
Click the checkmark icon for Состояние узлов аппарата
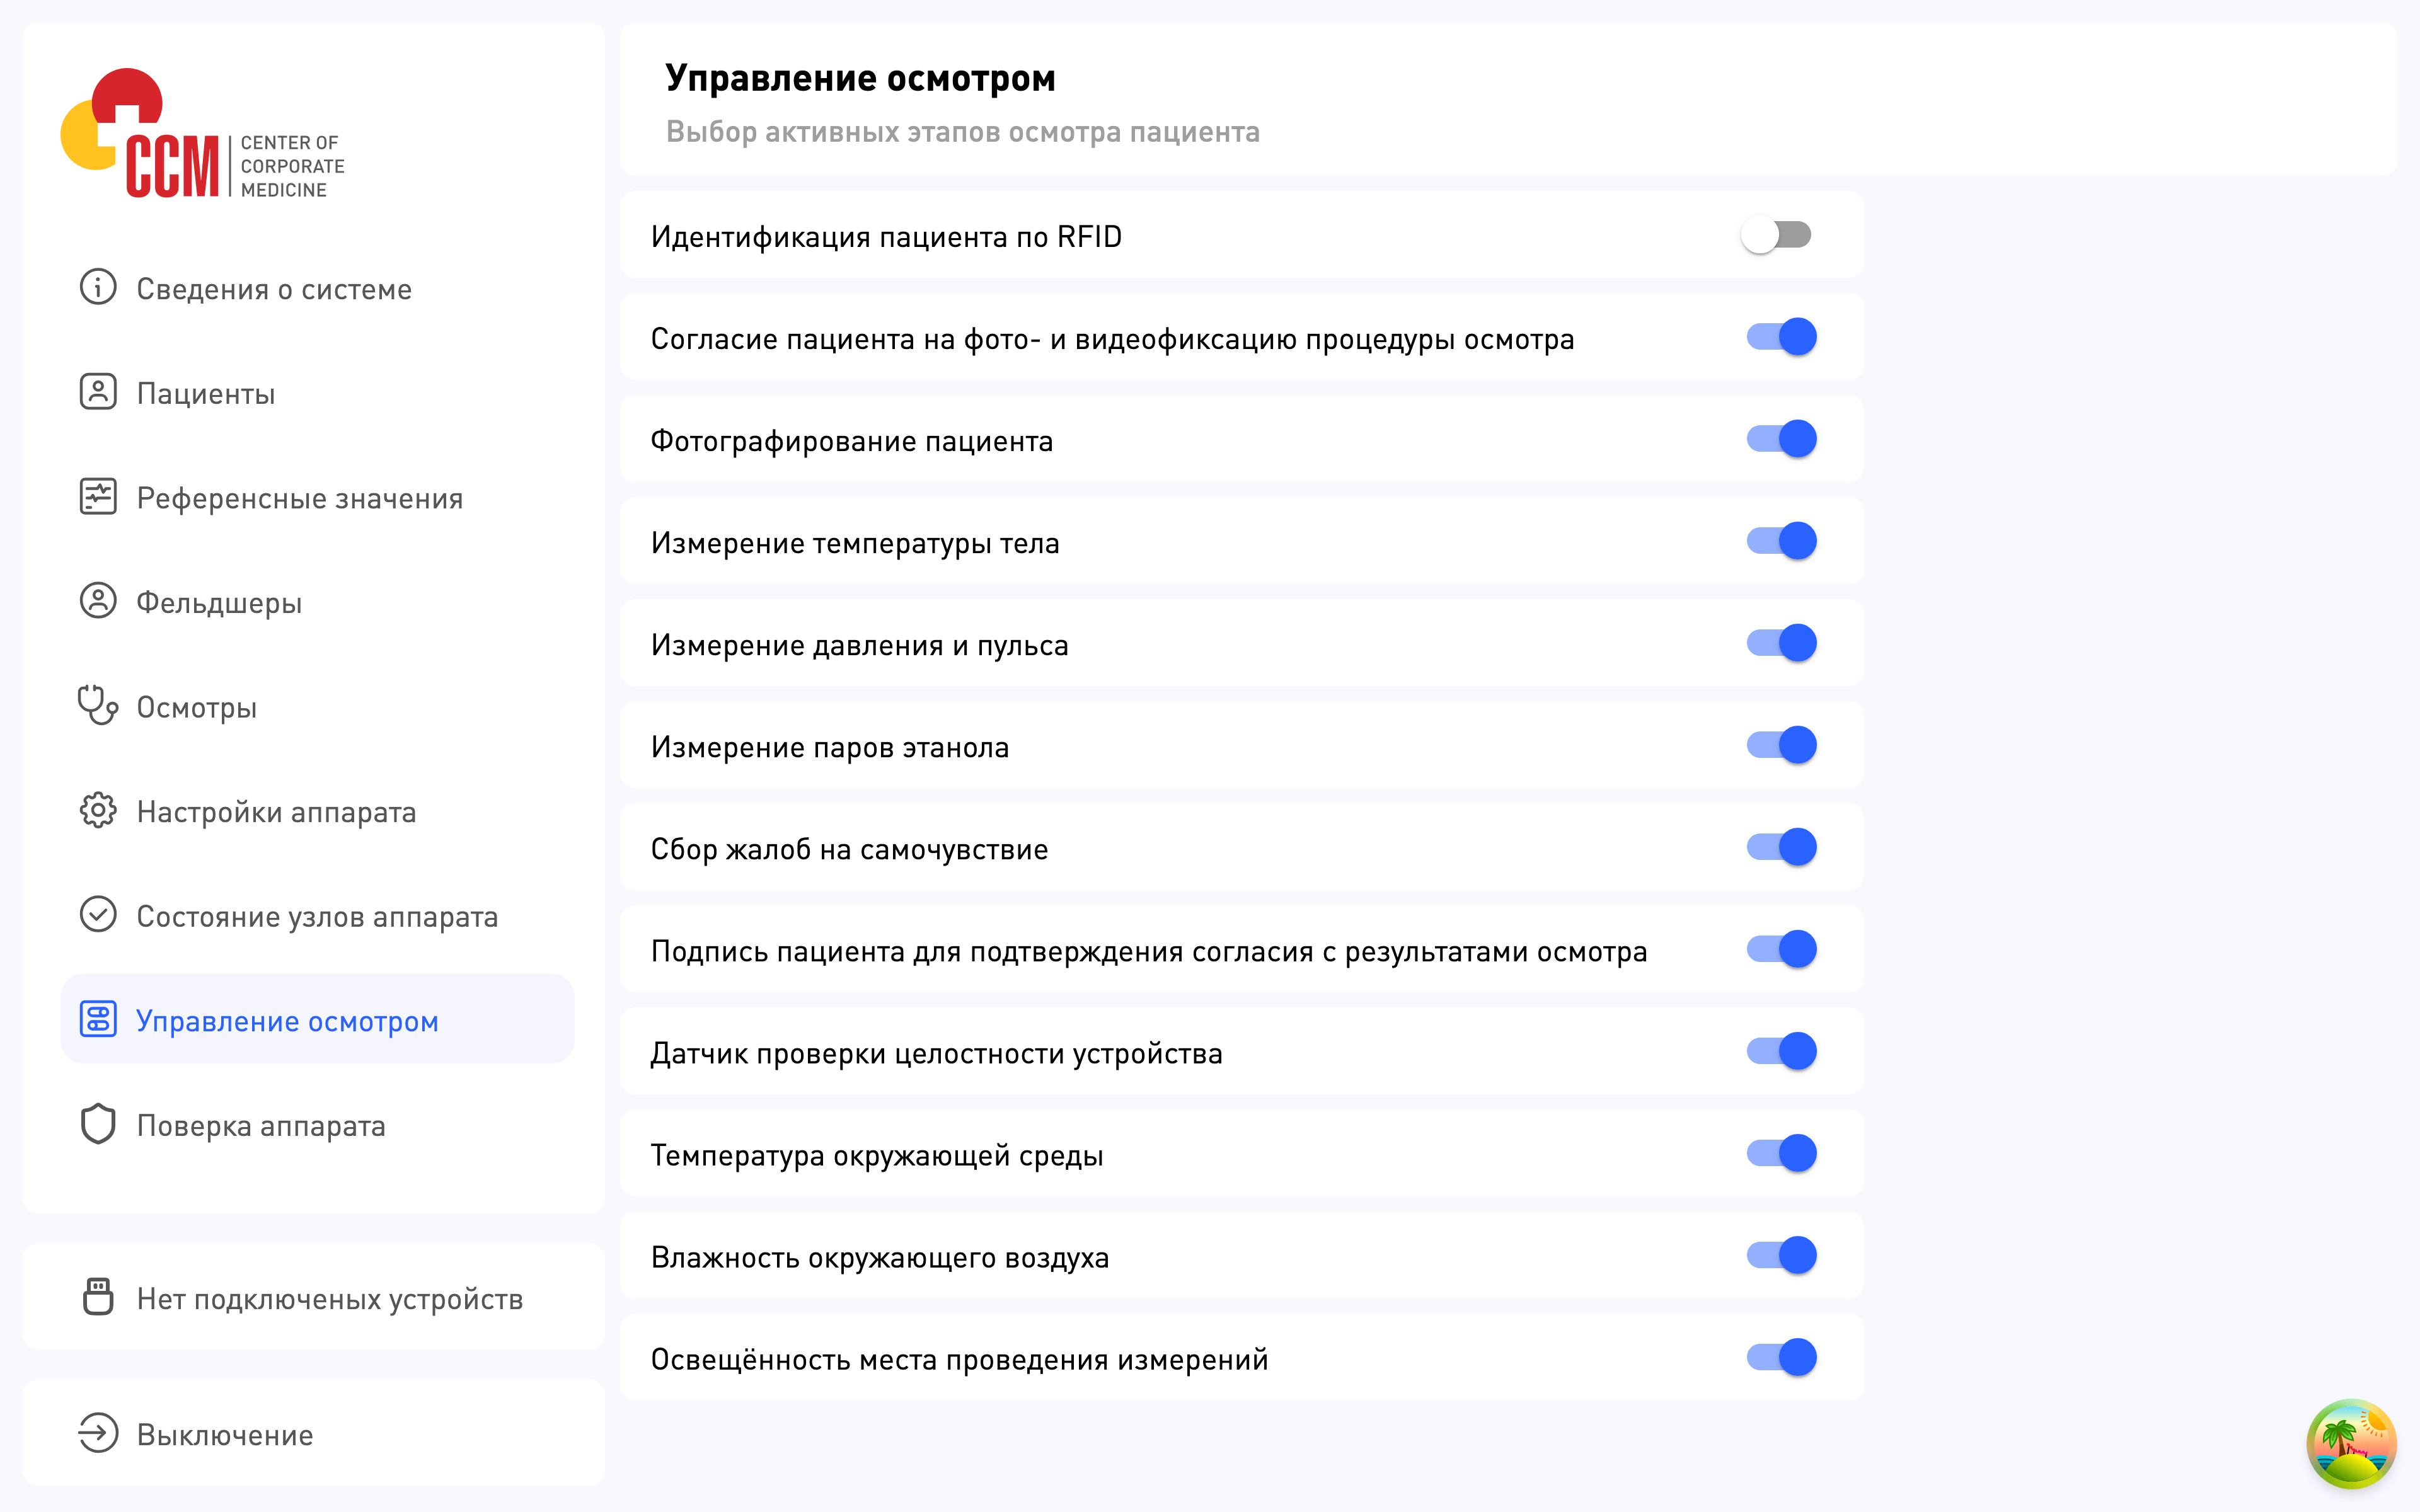tap(98, 915)
